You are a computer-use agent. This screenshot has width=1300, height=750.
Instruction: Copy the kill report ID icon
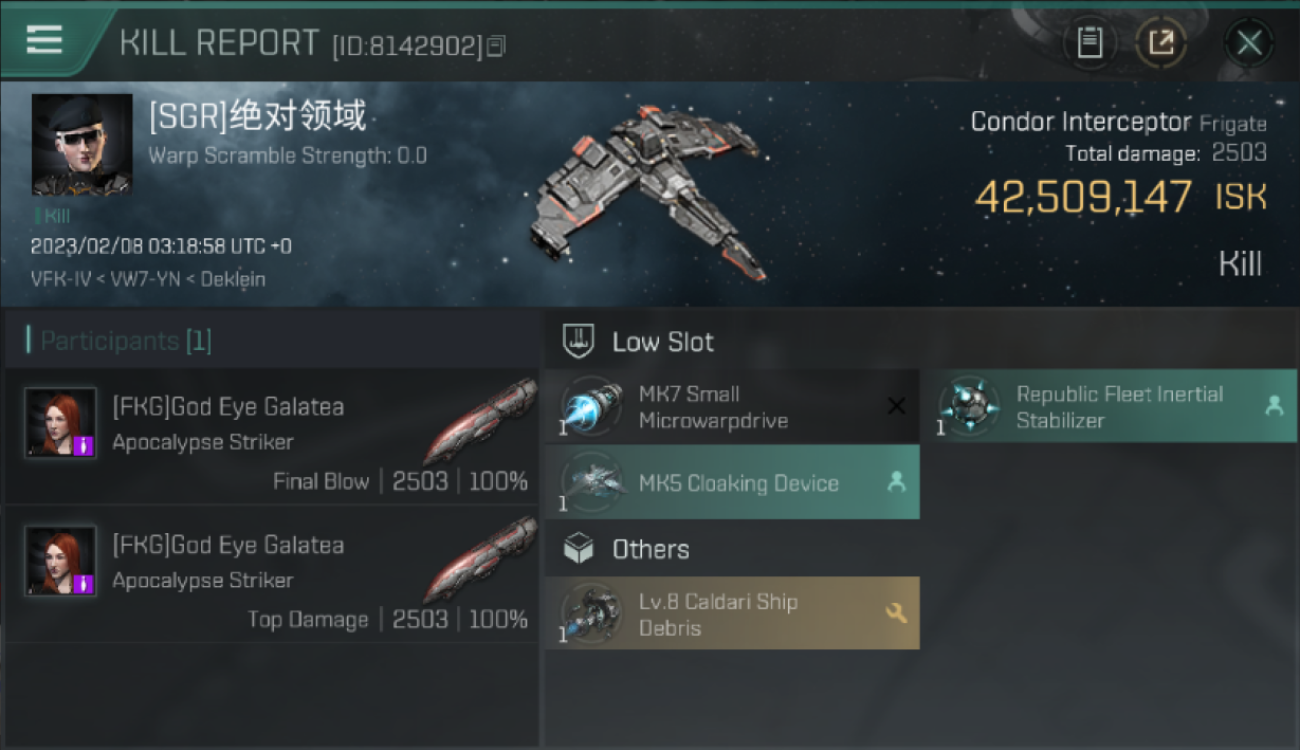pos(496,45)
